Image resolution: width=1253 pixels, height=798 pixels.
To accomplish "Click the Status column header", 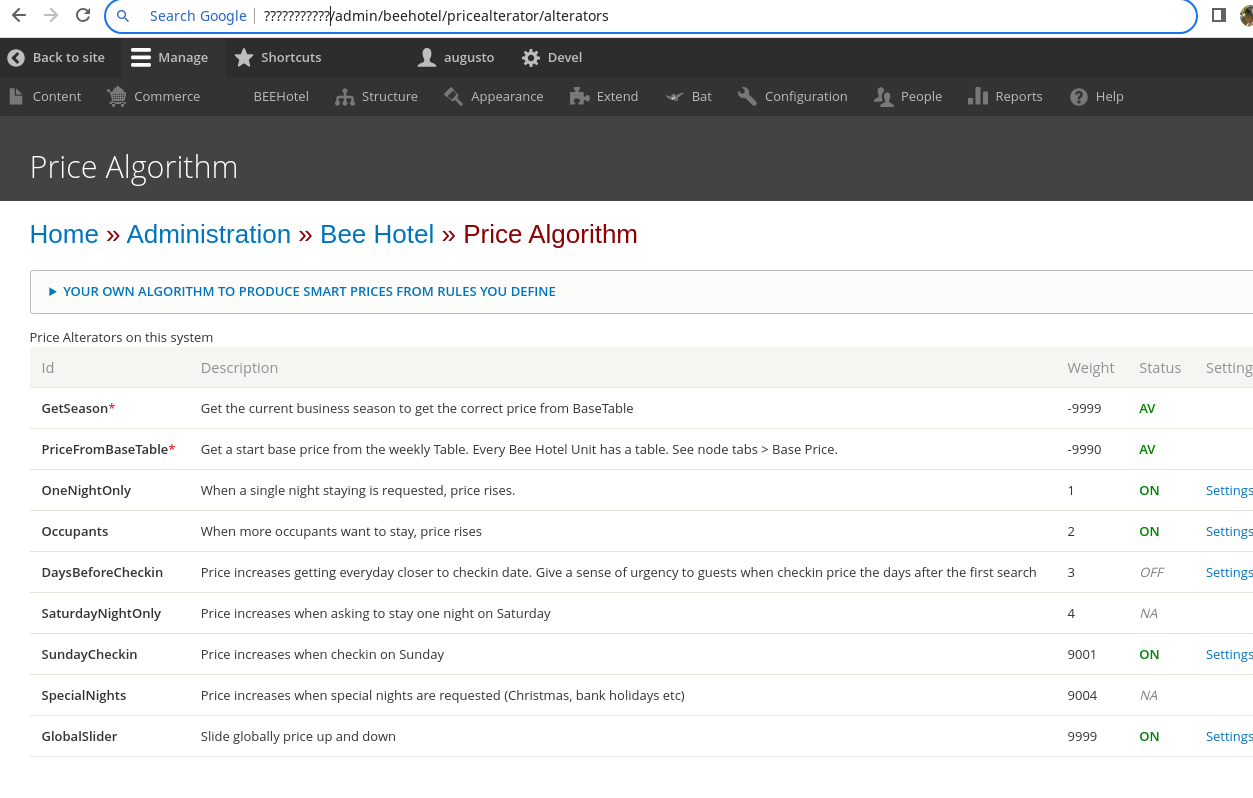I will click(1160, 368).
